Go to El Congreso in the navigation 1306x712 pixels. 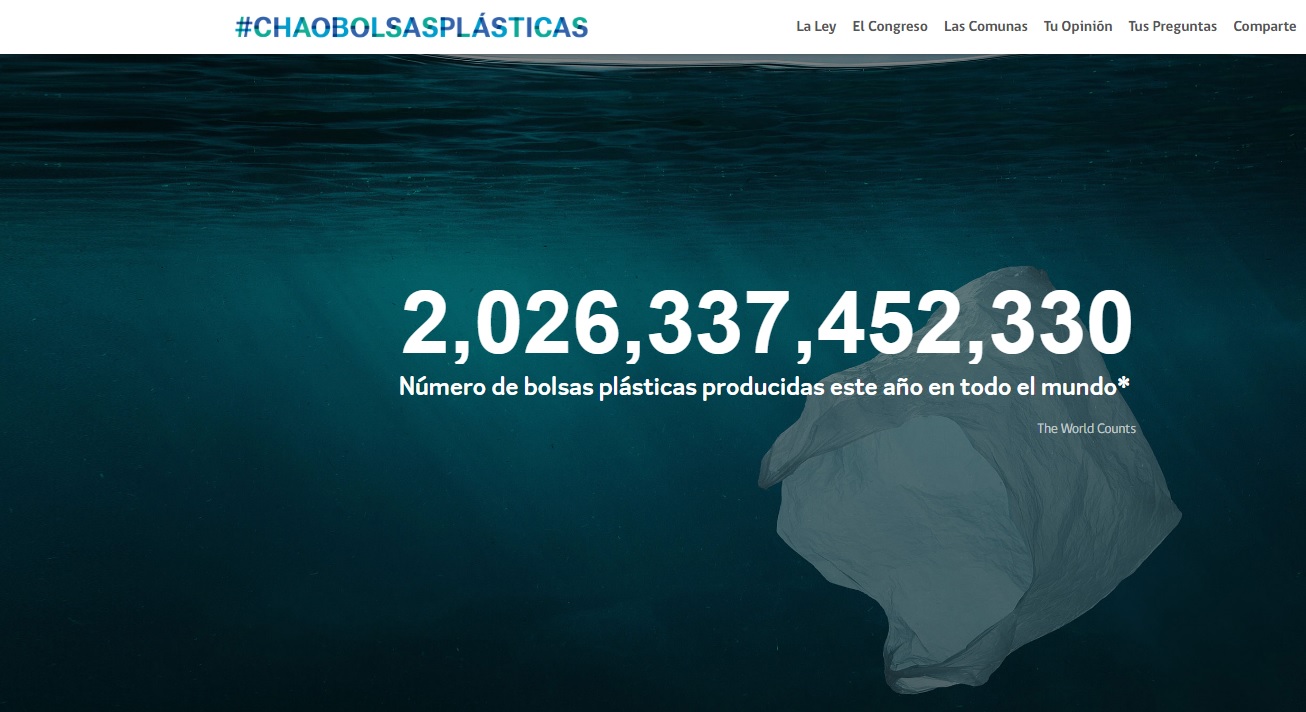point(890,27)
